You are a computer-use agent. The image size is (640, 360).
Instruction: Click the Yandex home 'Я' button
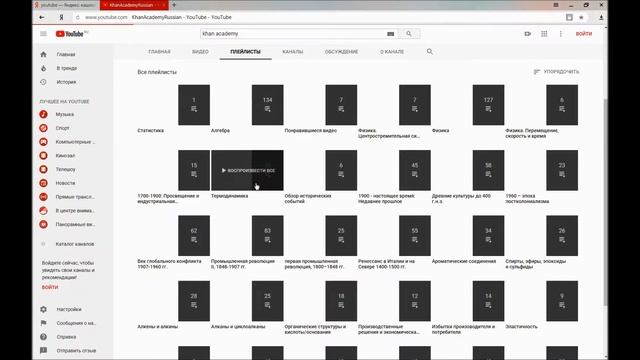coord(61,17)
